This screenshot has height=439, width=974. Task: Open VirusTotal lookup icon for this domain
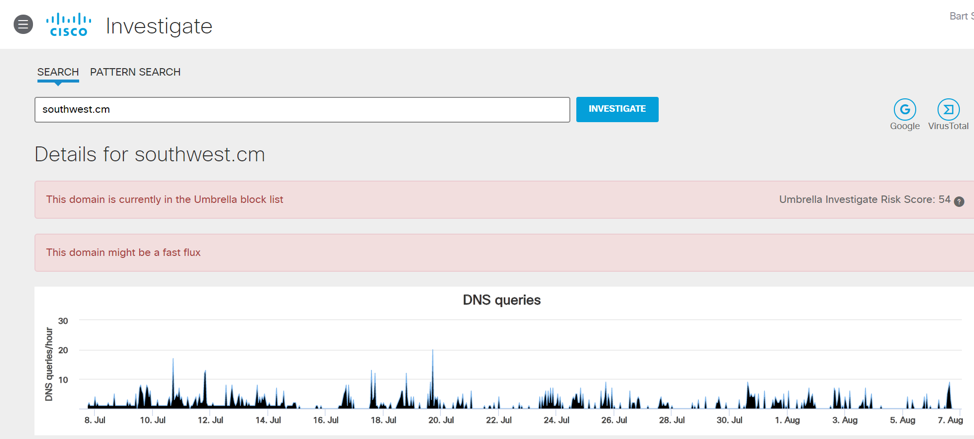pyautogui.click(x=948, y=110)
